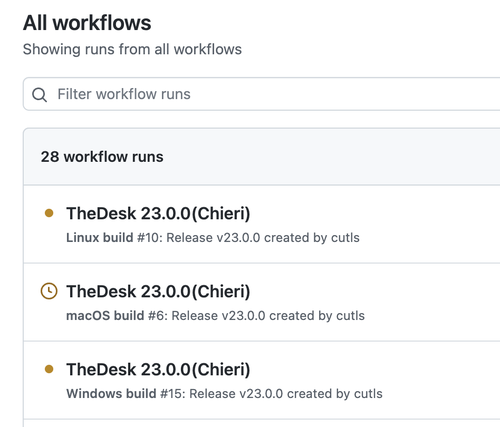Focus the Filter workflow runs field
The width and height of the screenshot is (500, 427).
click(x=262, y=94)
